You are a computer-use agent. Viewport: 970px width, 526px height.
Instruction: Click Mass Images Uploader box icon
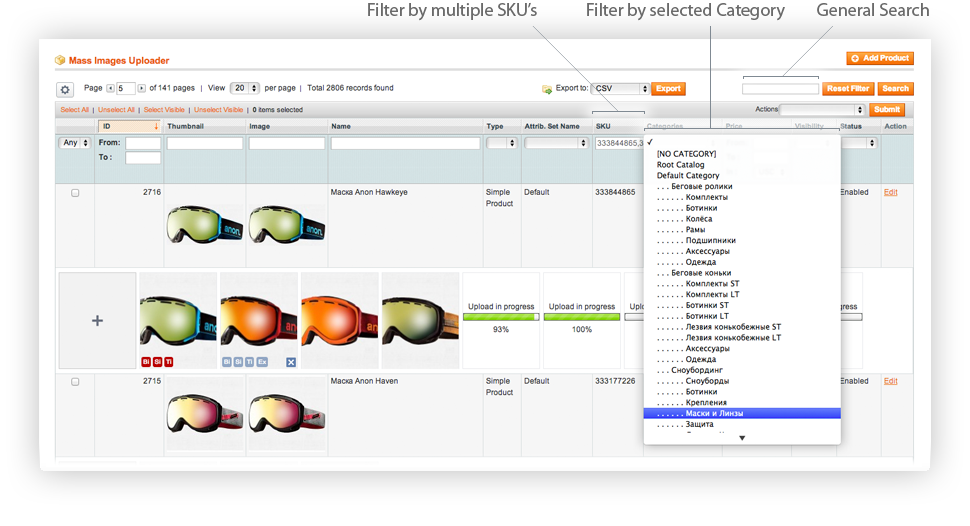tap(60, 60)
